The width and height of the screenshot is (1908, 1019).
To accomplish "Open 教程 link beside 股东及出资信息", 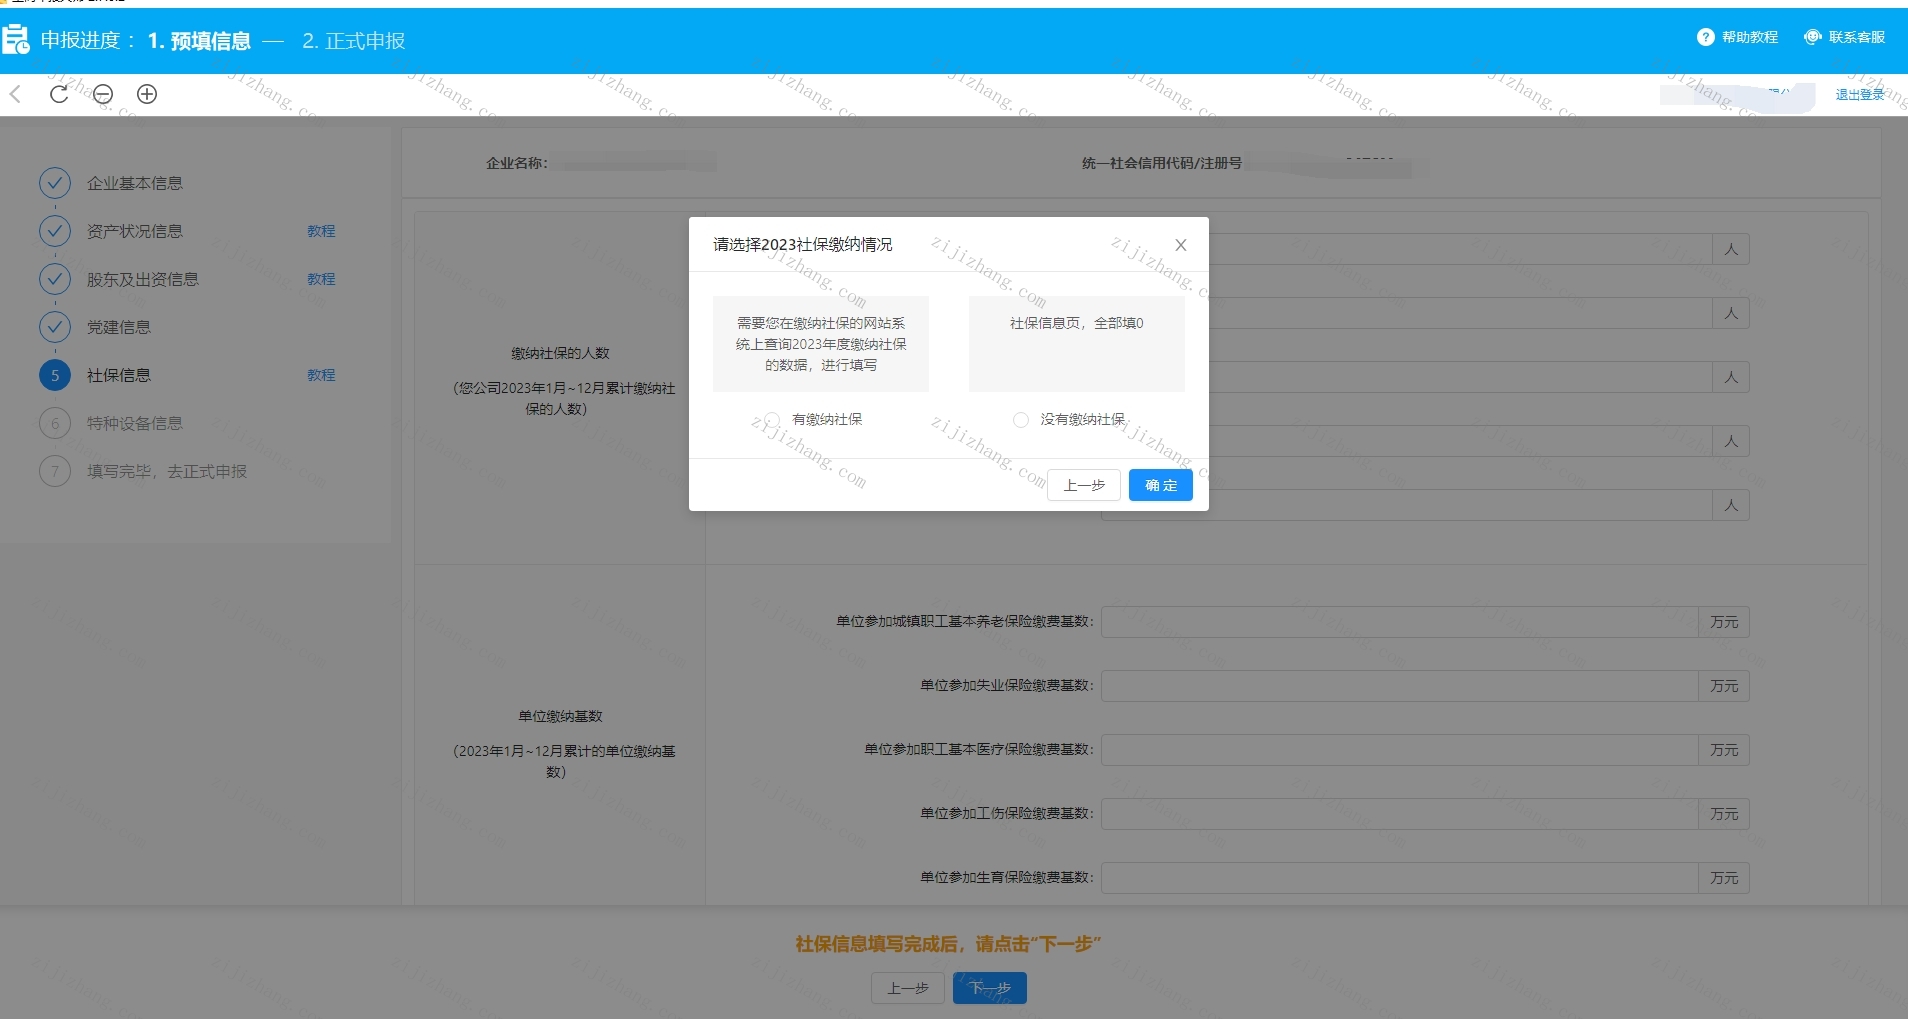I will pyautogui.click(x=321, y=279).
